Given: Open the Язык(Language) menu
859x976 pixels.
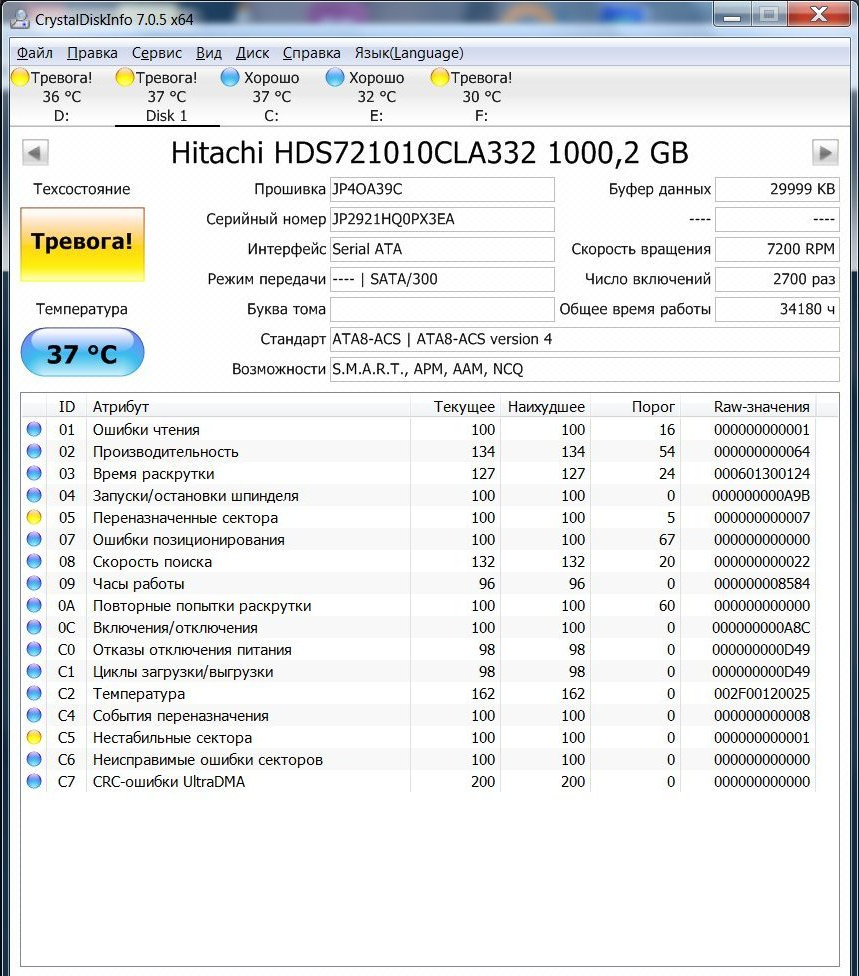Looking at the screenshot, I should coord(409,53).
